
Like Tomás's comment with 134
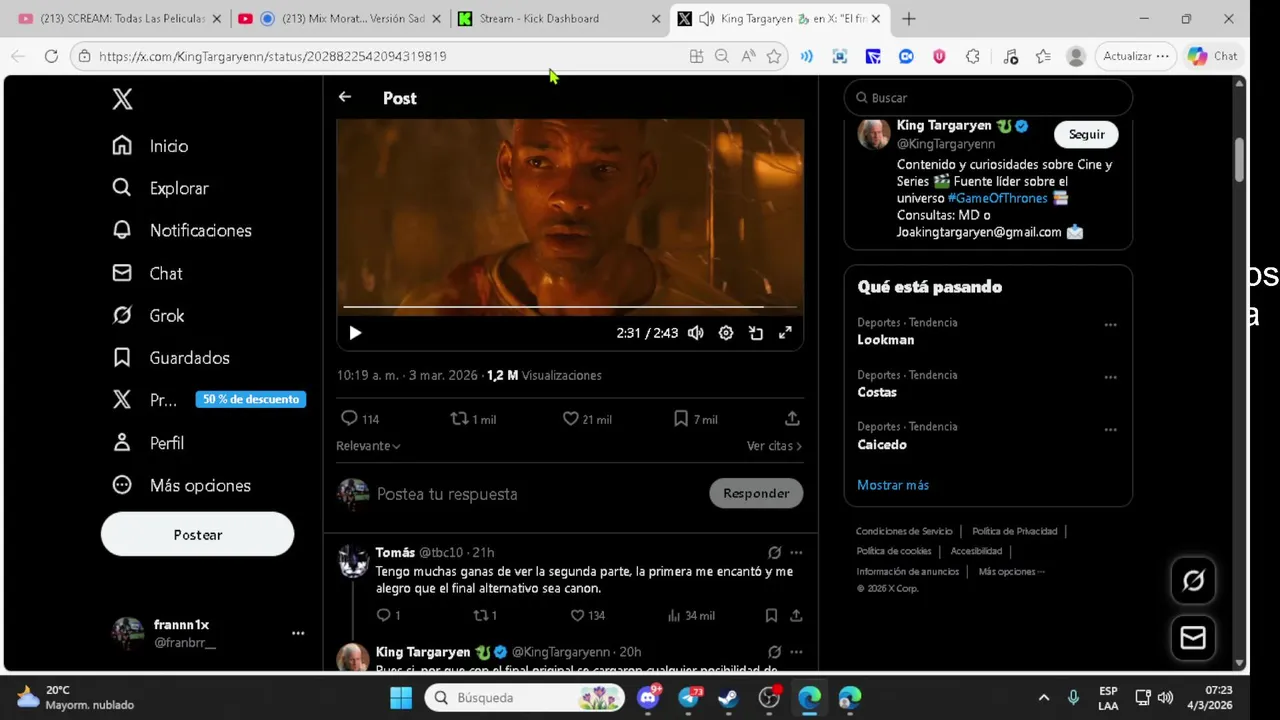click(587, 615)
